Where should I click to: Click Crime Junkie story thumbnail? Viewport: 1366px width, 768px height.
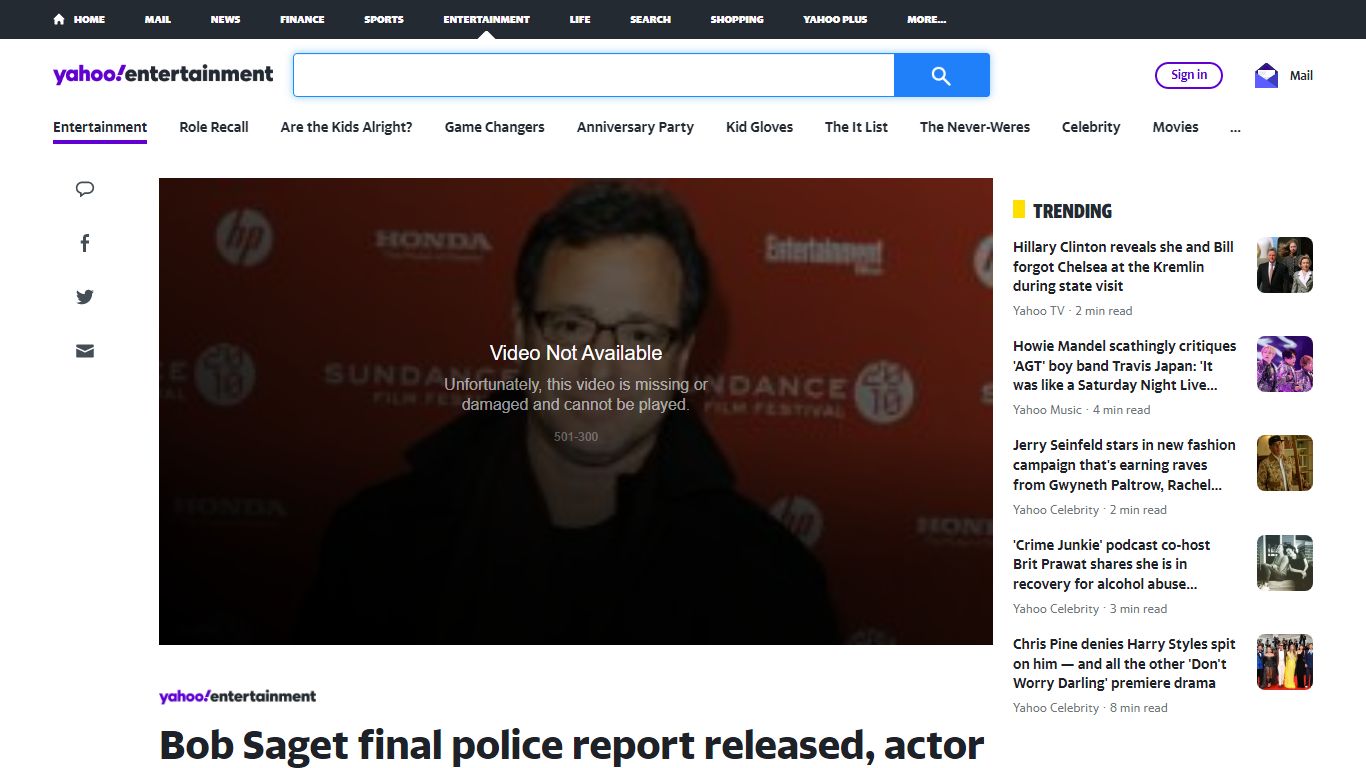1285,563
